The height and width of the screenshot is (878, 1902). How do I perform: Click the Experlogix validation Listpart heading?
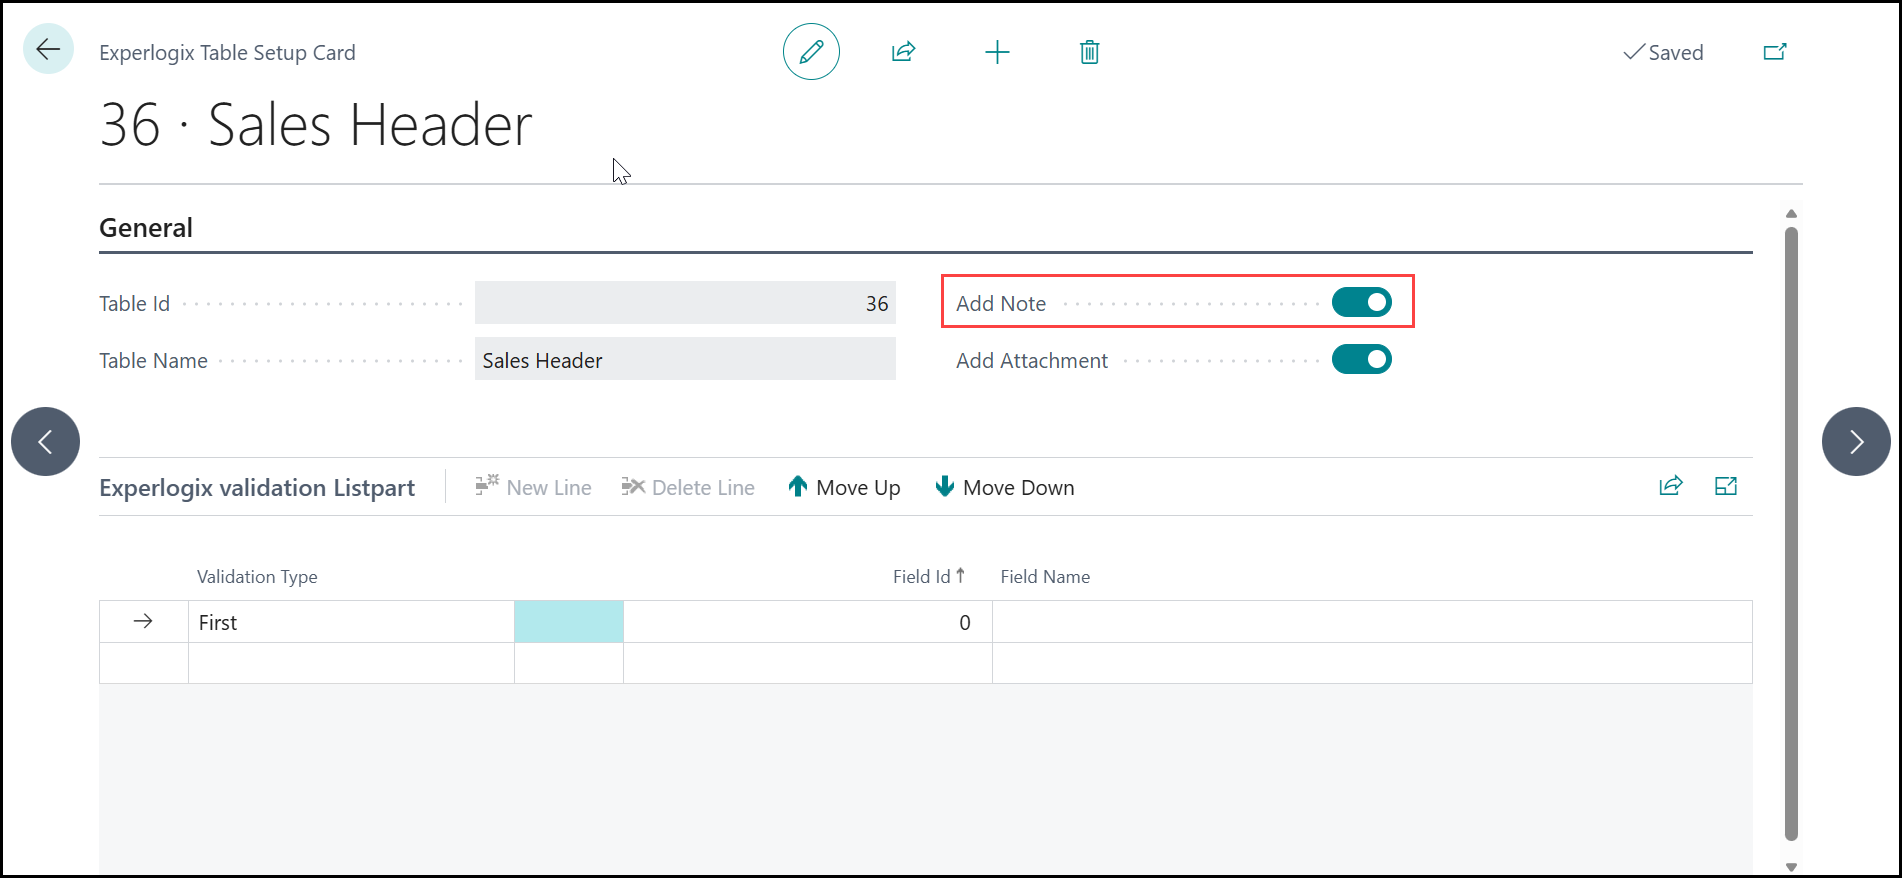257,488
